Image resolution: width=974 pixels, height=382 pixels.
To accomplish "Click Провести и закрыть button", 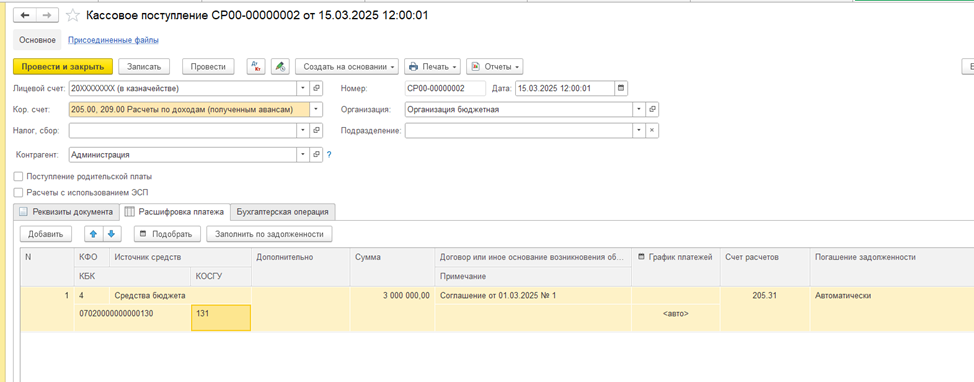I will point(63,66).
